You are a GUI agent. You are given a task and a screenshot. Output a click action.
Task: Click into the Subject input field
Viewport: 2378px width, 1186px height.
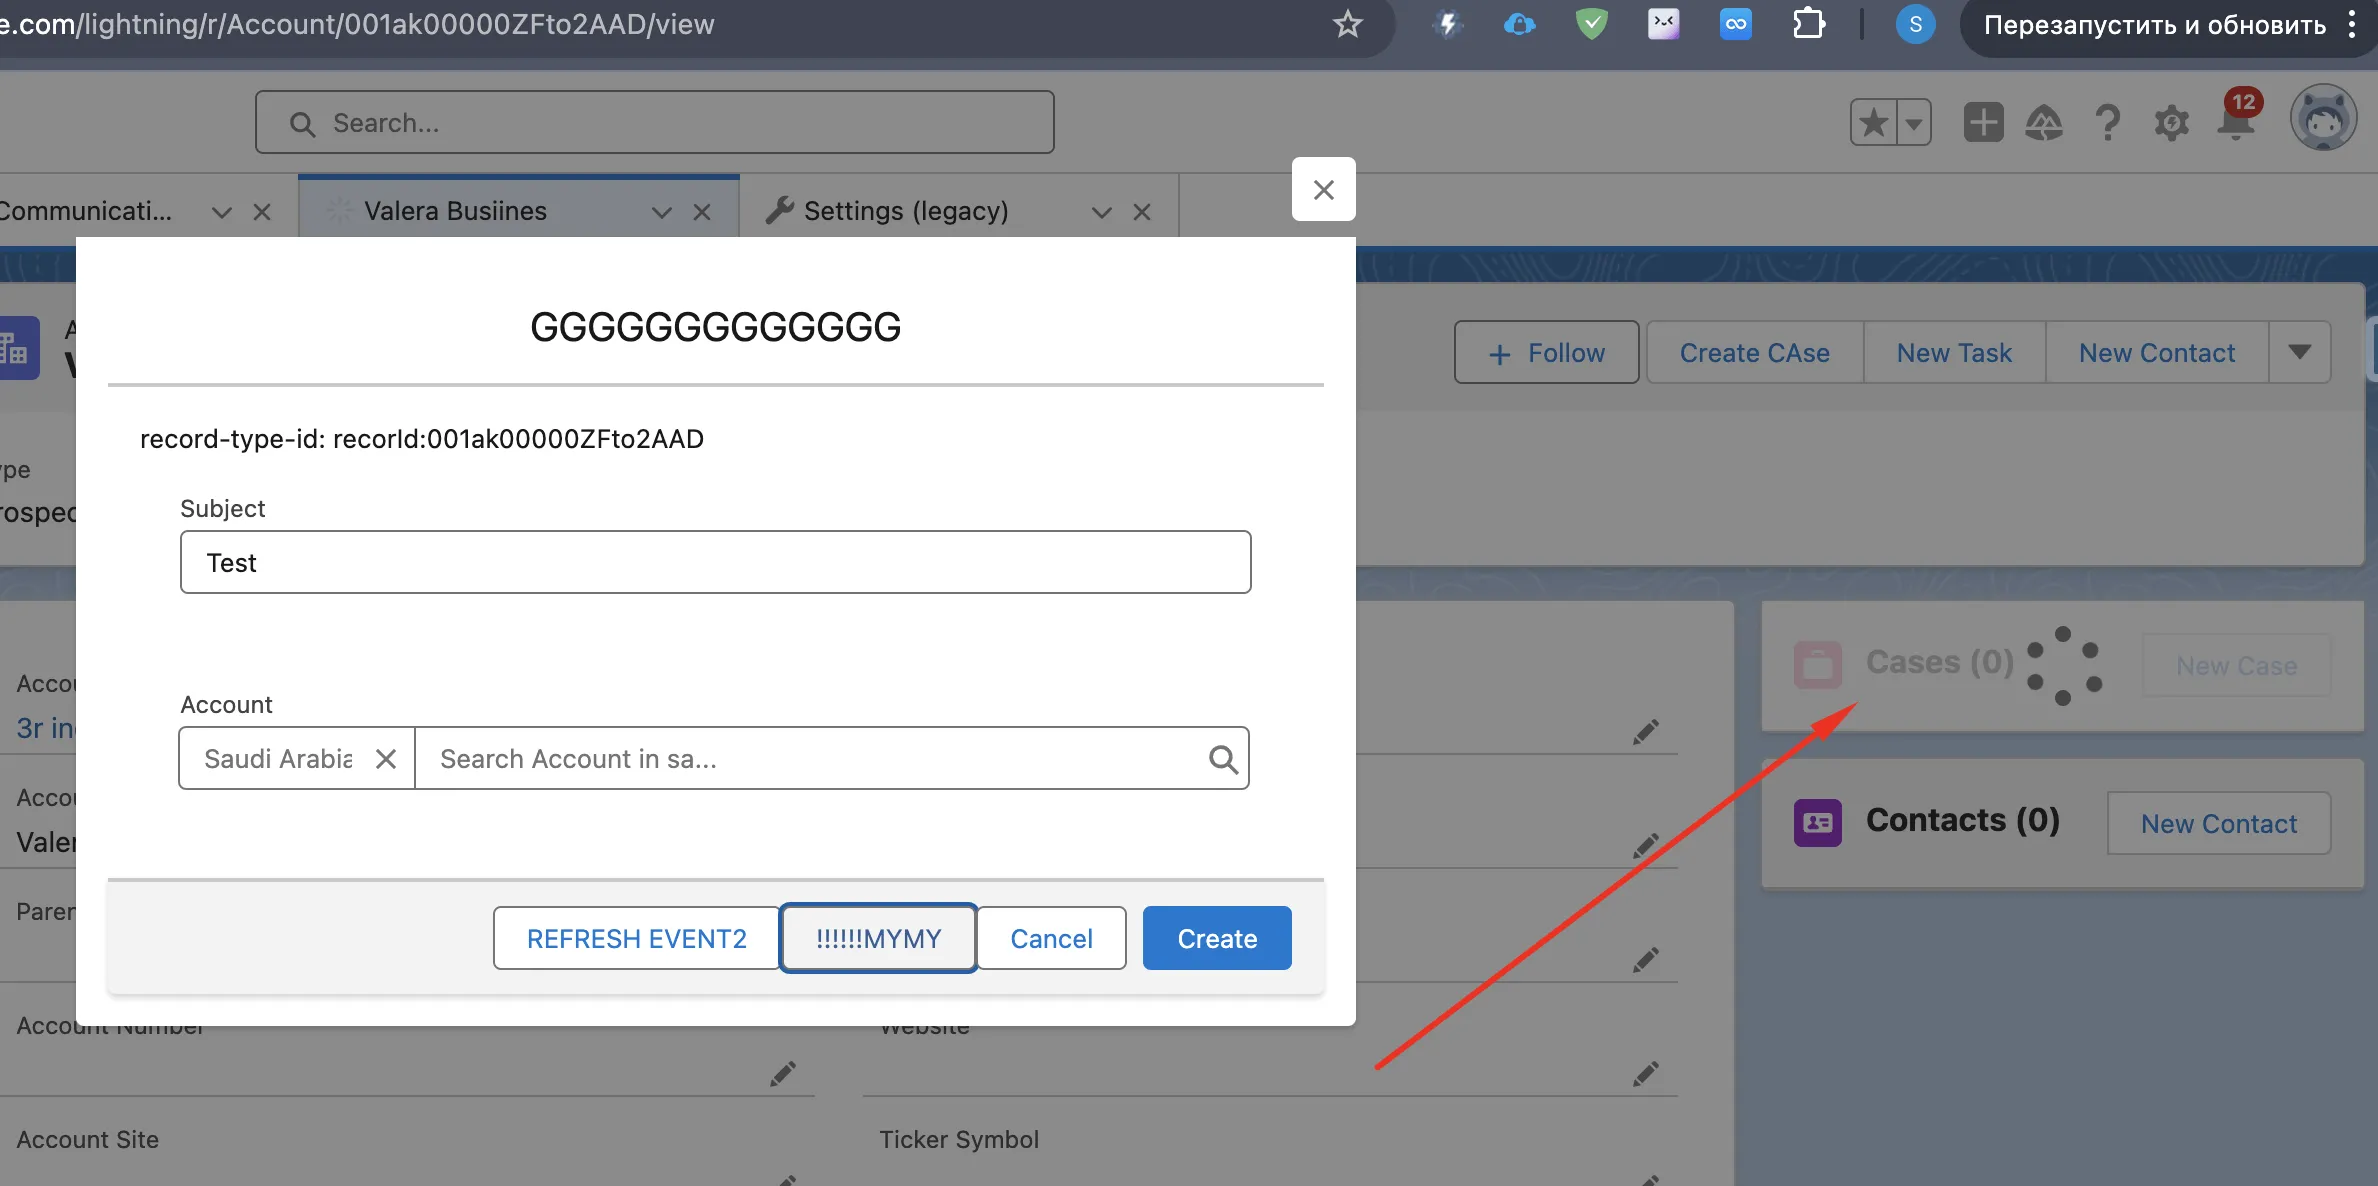pyautogui.click(x=715, y=563)
